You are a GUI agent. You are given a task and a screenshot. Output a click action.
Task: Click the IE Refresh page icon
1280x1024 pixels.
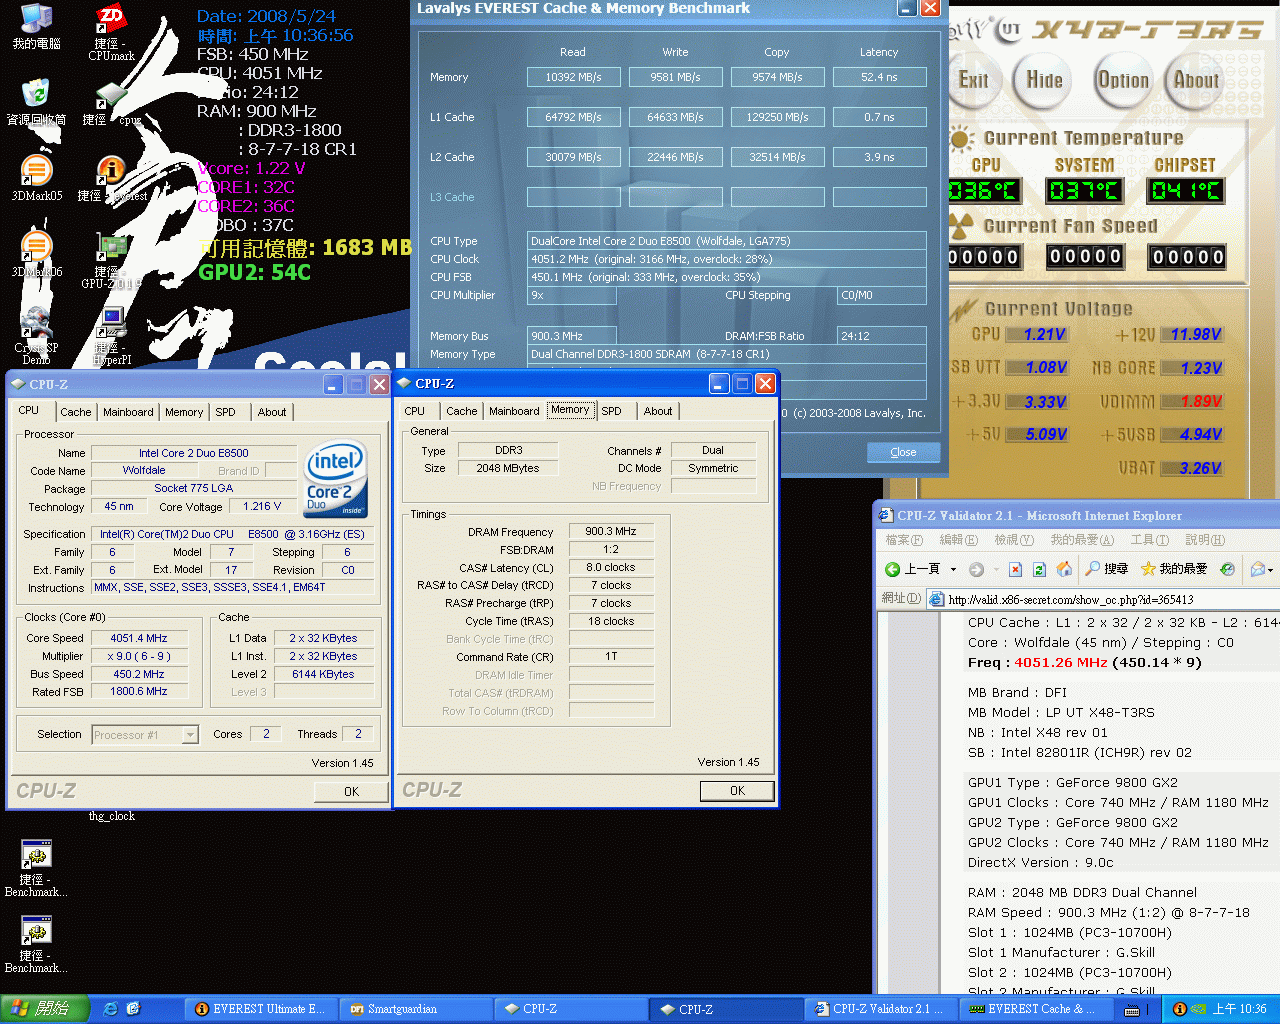coord(1039,569)
